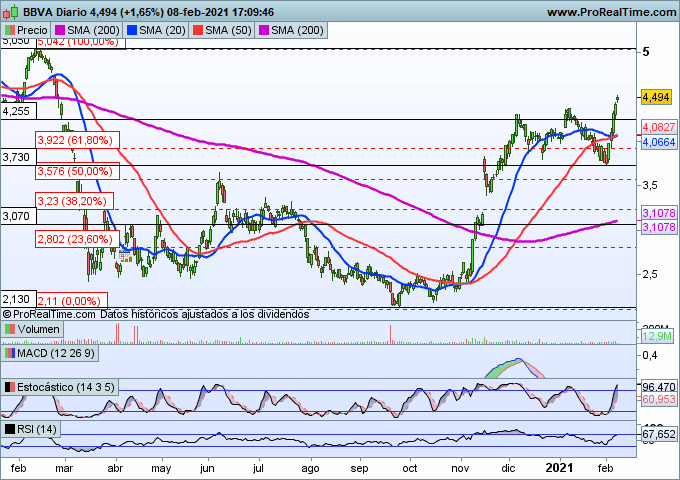Select the SMA (50) legend button

[222, 30]
